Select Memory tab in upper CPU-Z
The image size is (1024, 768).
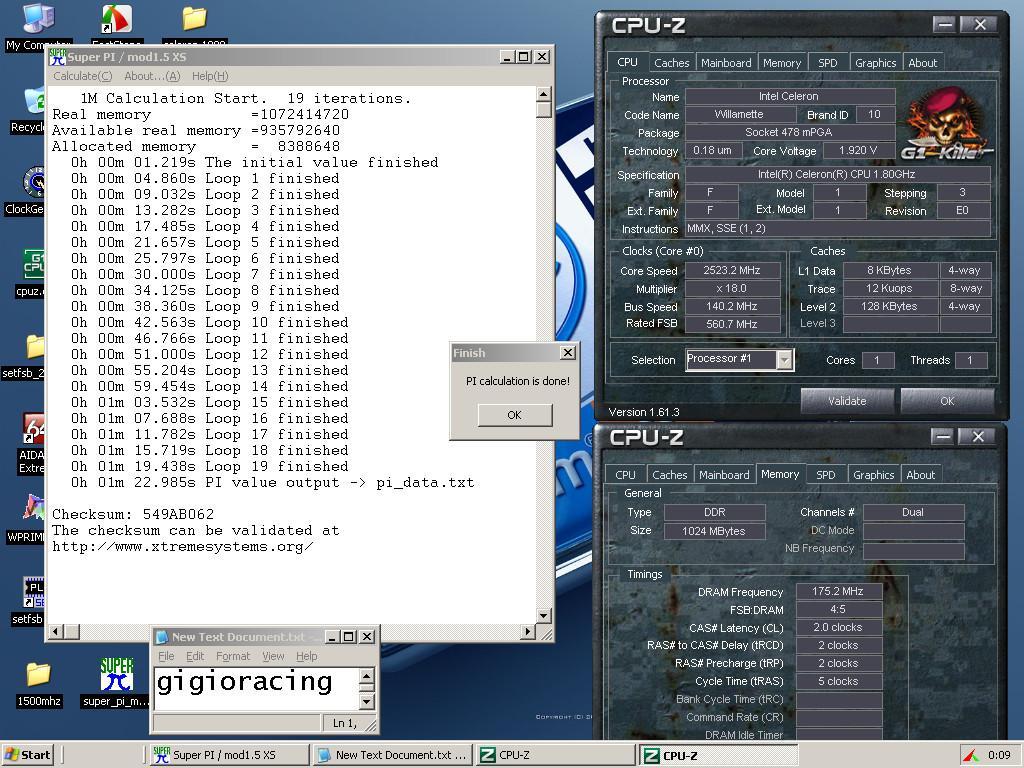pyautogui.click(x=782, y=63)
